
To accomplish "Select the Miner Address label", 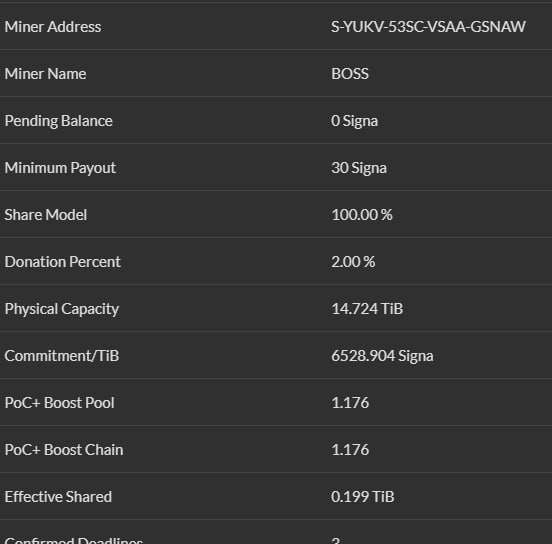I will click(53, 27).
